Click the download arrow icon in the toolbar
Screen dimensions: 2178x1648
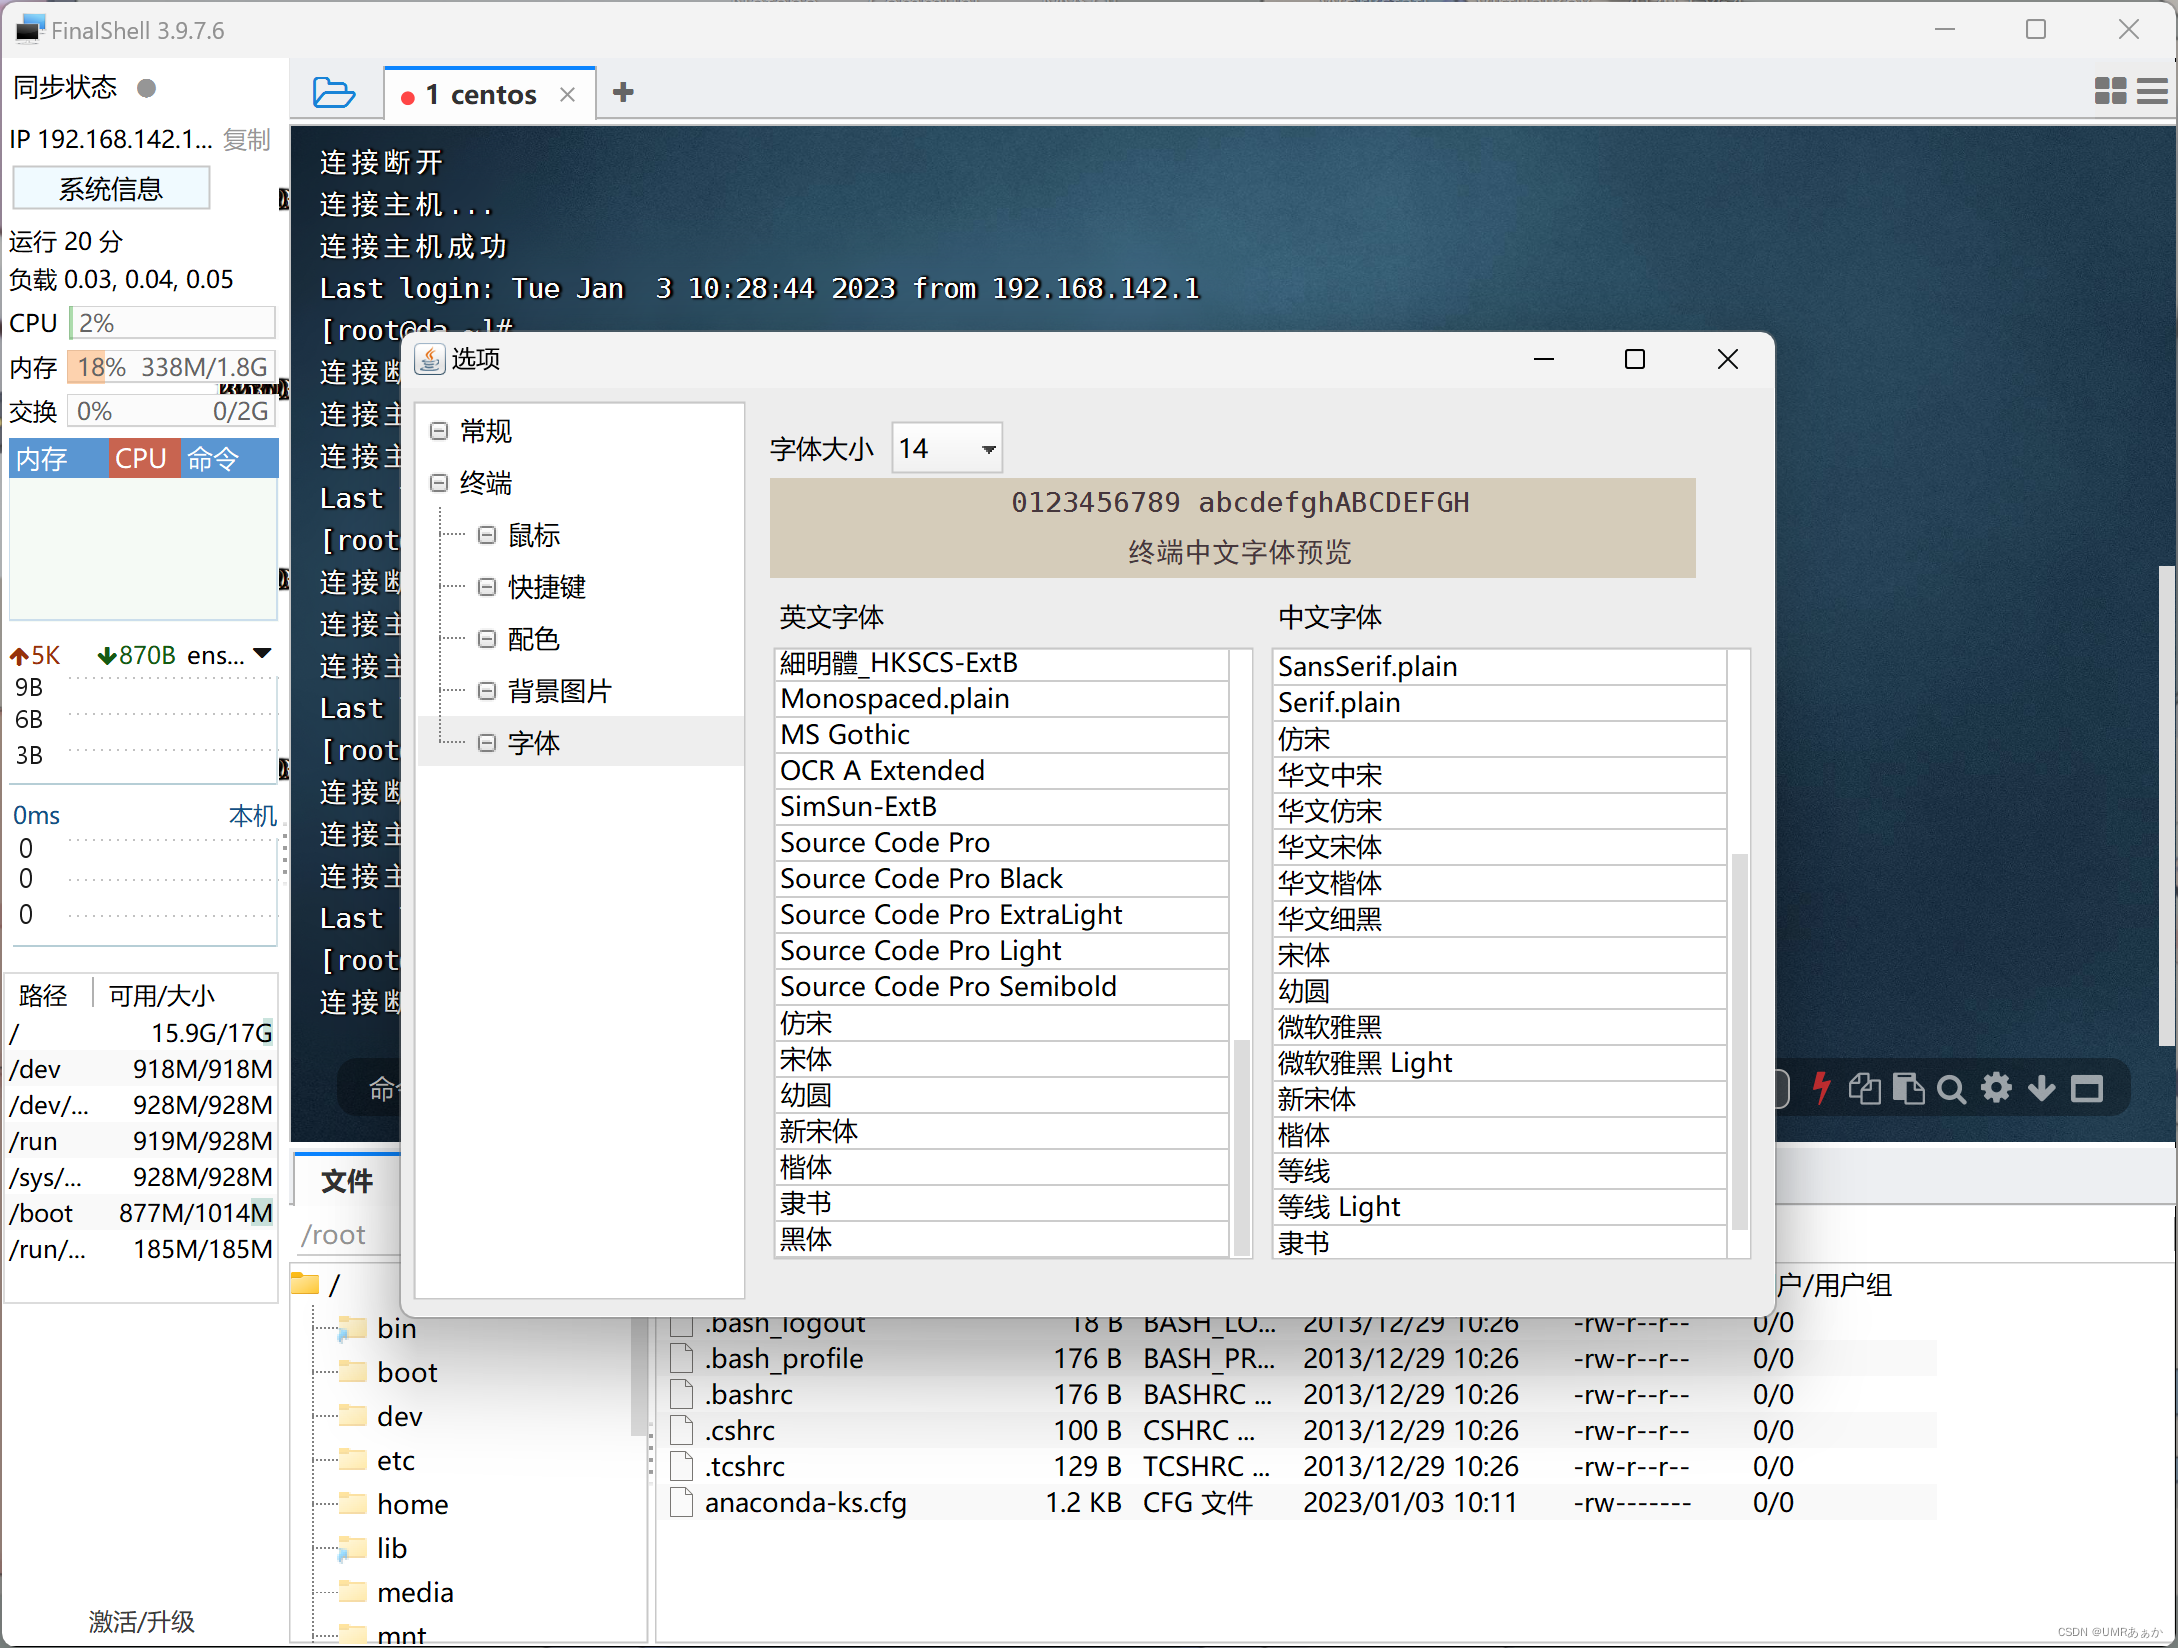pyautogui.click(x=2041, y=1088)
